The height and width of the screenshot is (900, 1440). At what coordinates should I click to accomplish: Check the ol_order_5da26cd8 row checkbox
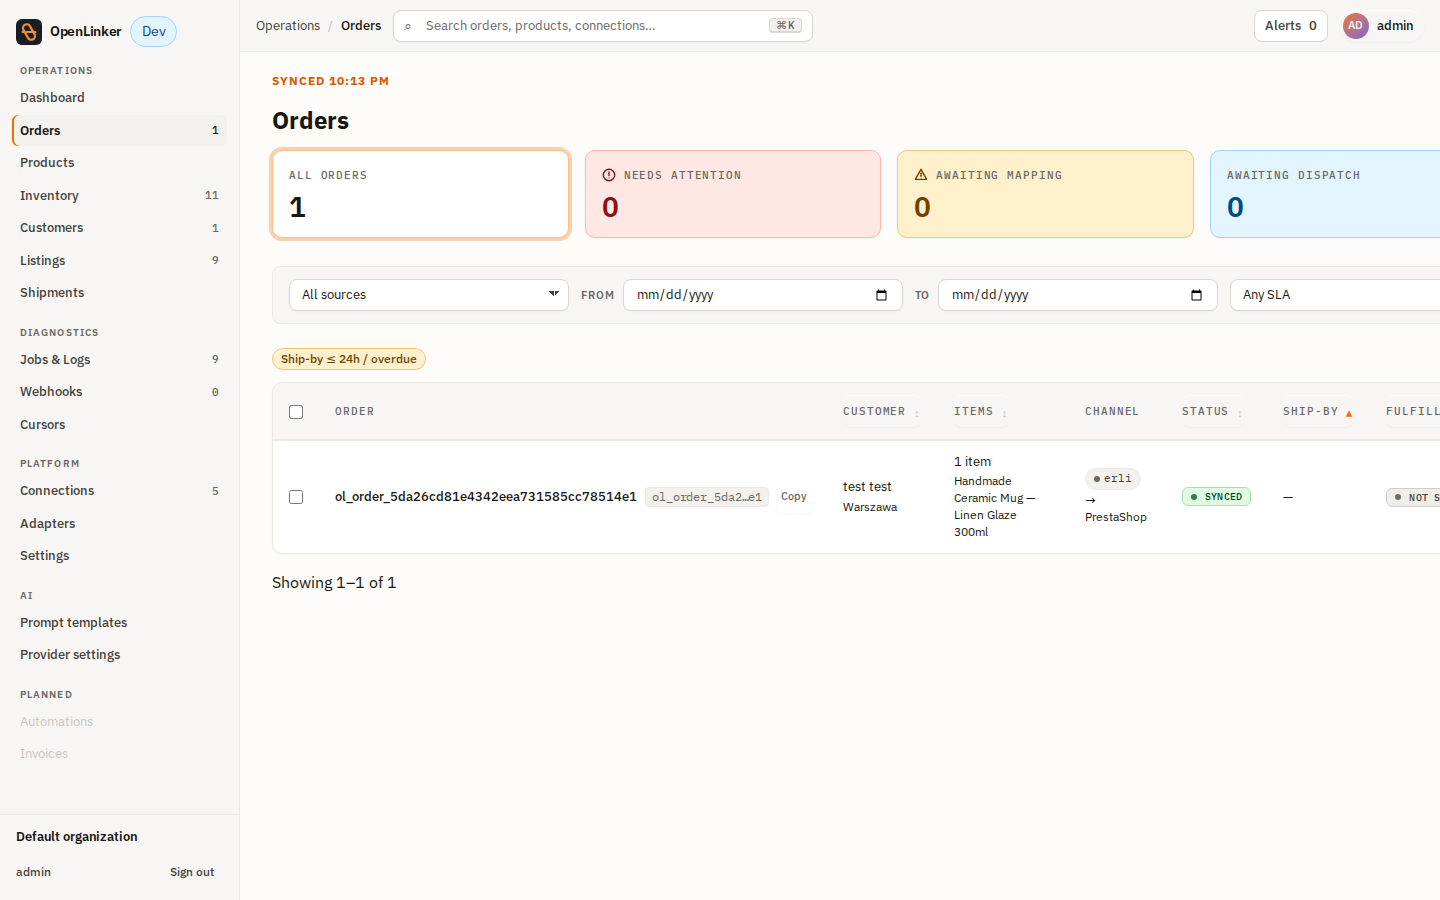pos(296,497)
